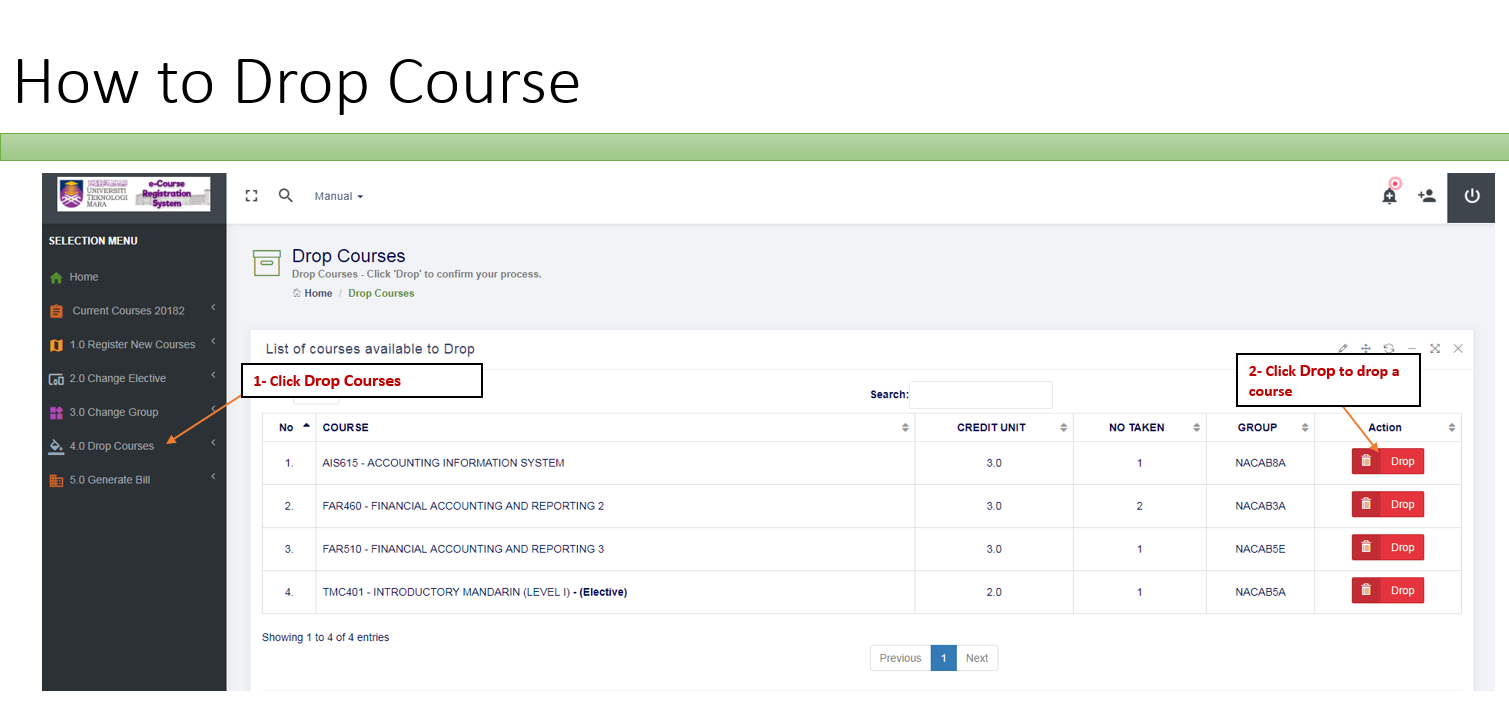The height and width of the screenshot is (720, 1509).
Task: Click the pencil edit icon on the panel
Action: (1343, 348)
